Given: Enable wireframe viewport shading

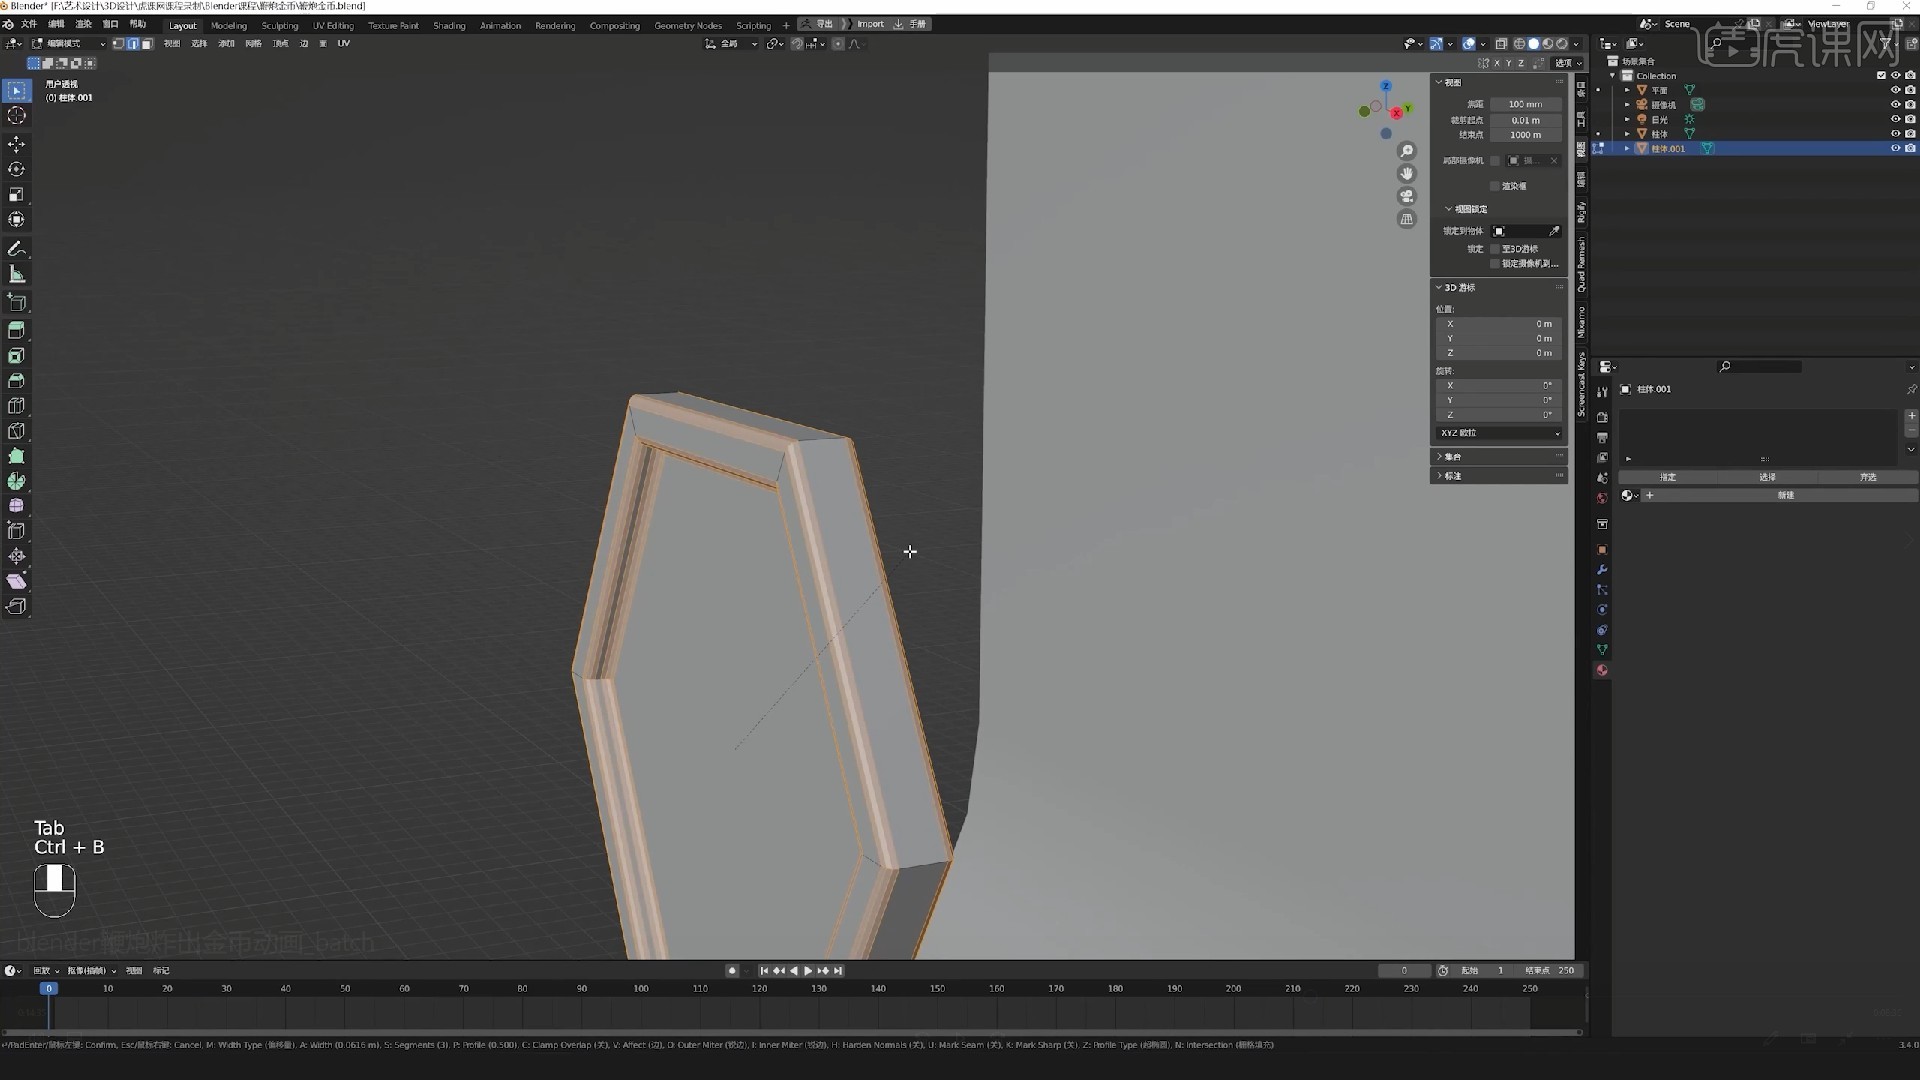Looking at the screenshot, I should click(x=1519, y=44).
